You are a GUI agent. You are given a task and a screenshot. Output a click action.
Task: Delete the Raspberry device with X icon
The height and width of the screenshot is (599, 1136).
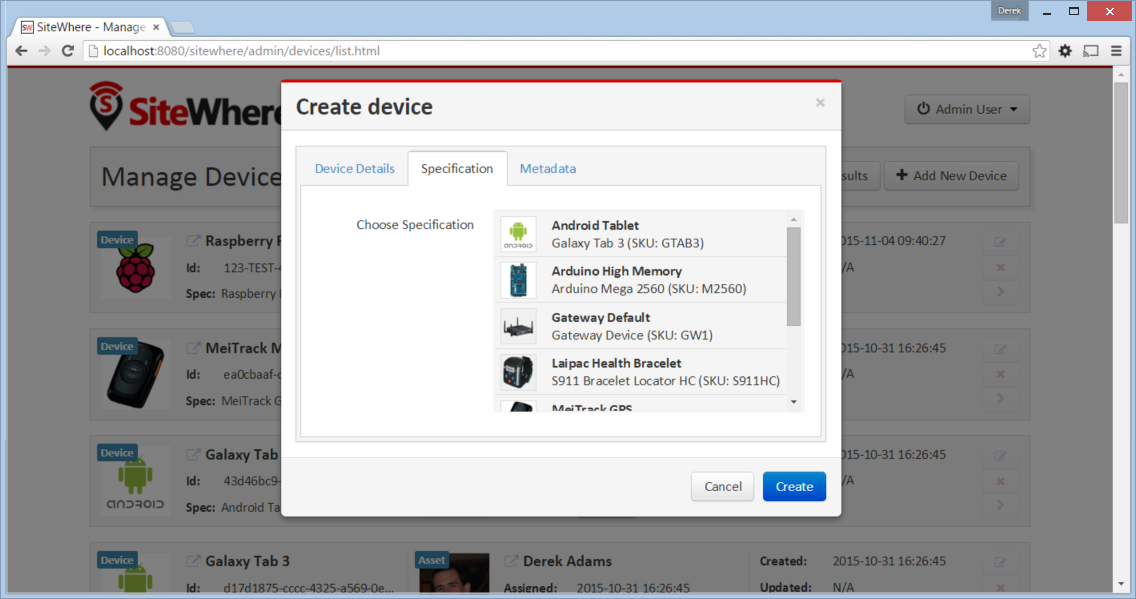pyautogui.click(x=1001, y=267)
